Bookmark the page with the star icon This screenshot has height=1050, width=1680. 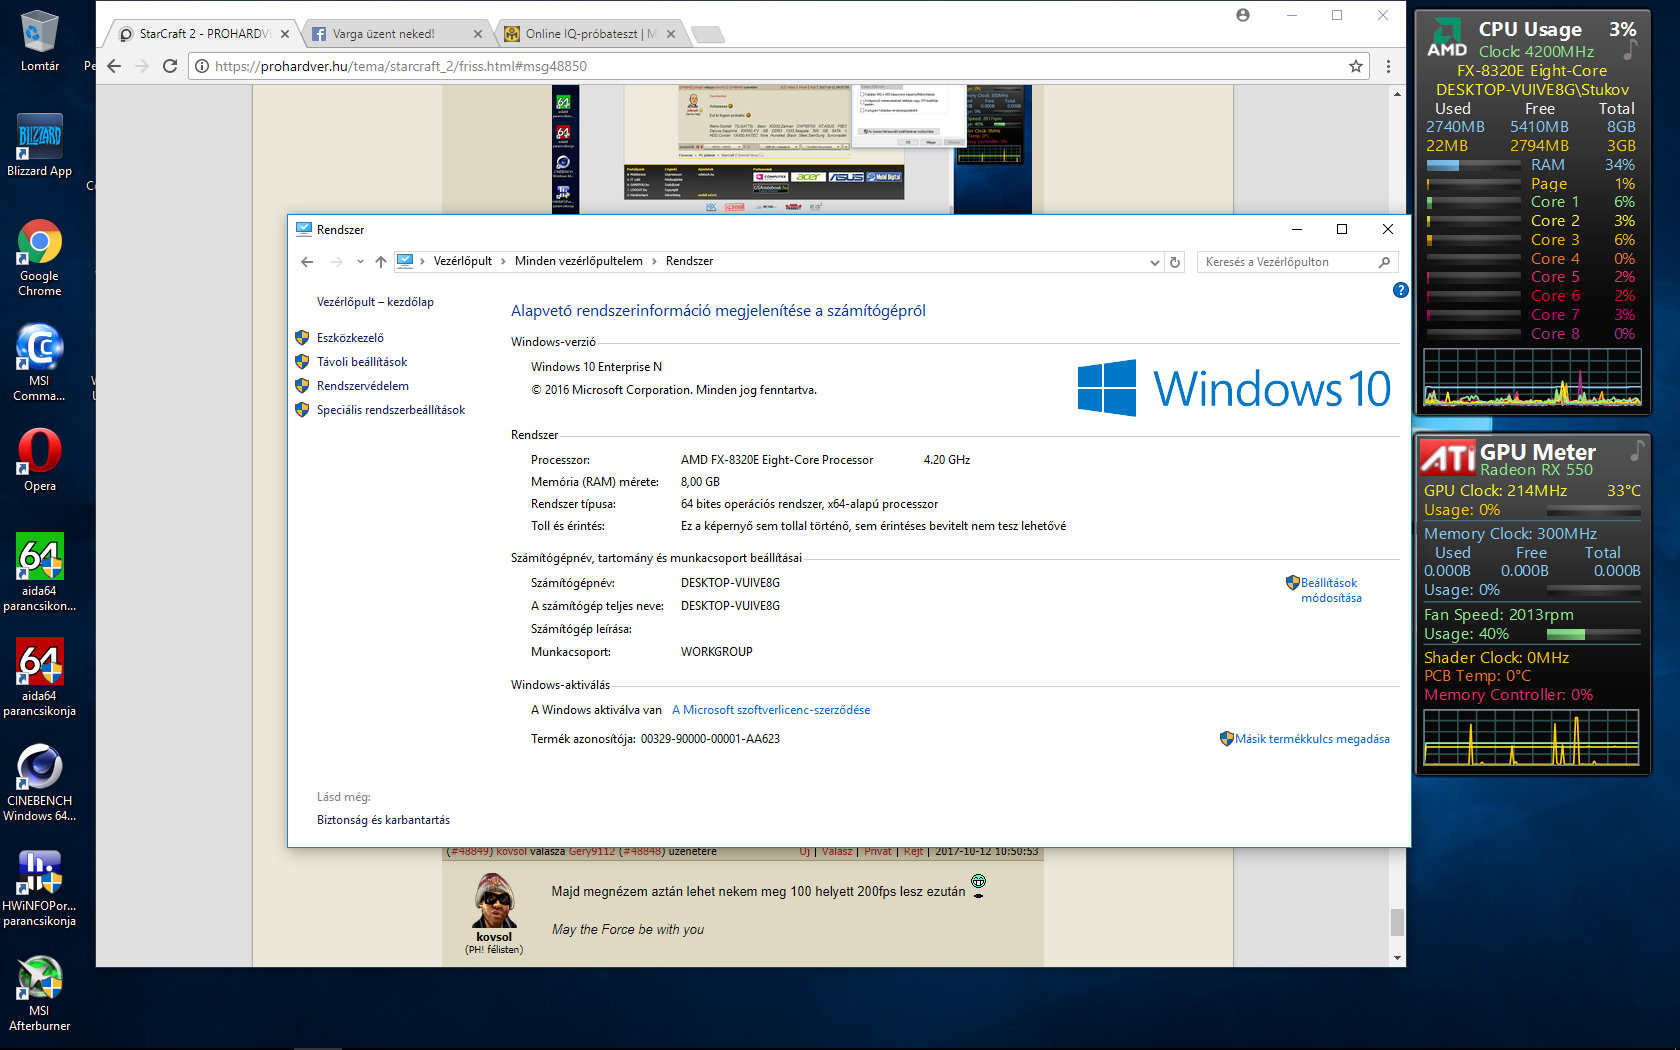pyautogui.click(x=1356, y=66)
